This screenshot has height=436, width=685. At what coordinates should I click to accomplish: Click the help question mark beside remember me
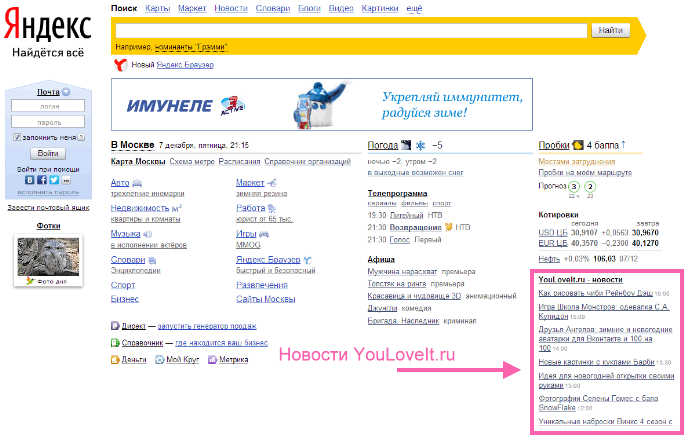pyautogui.click(x=81, y=138)
